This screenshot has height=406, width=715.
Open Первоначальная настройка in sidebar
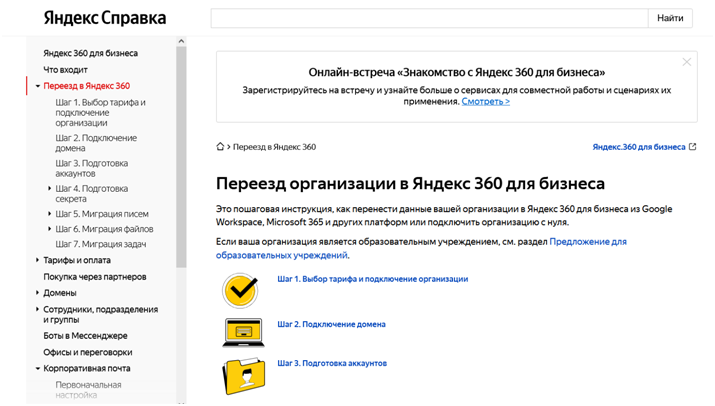(88, 390)
